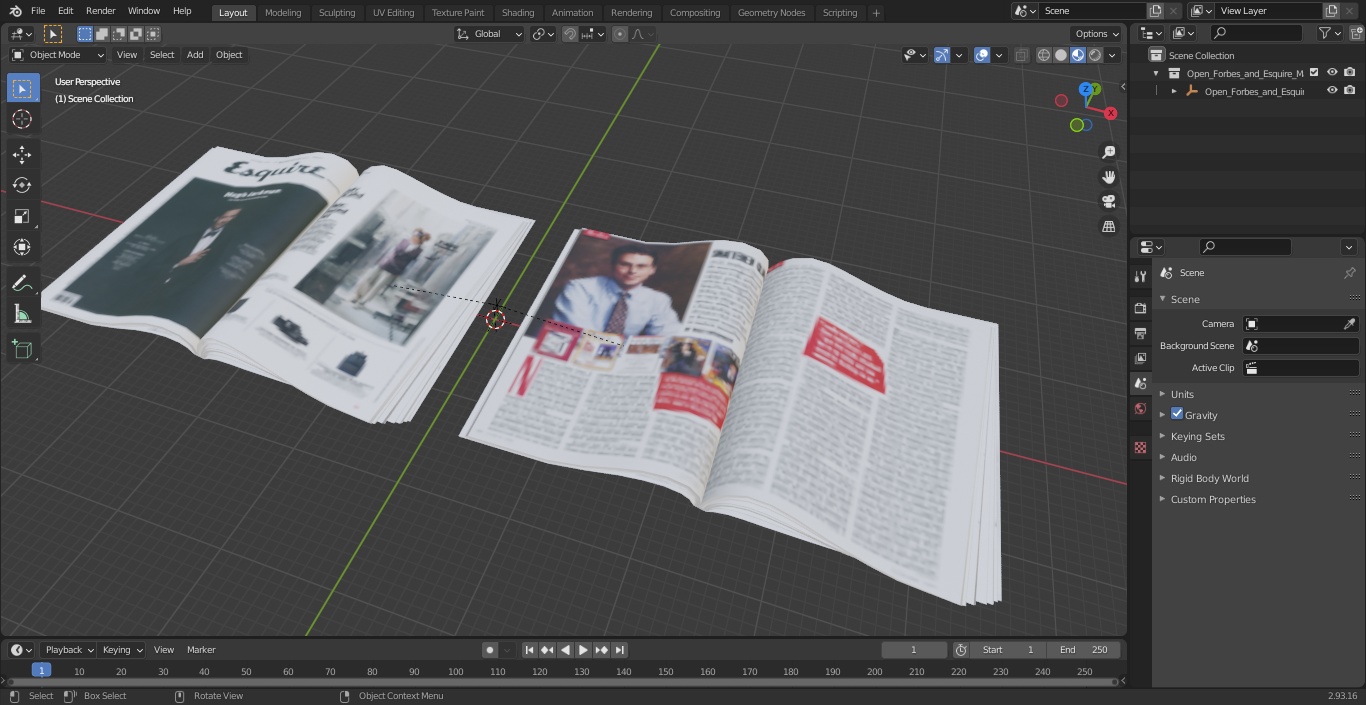Click the End frame field

[x=1083, y=650]
